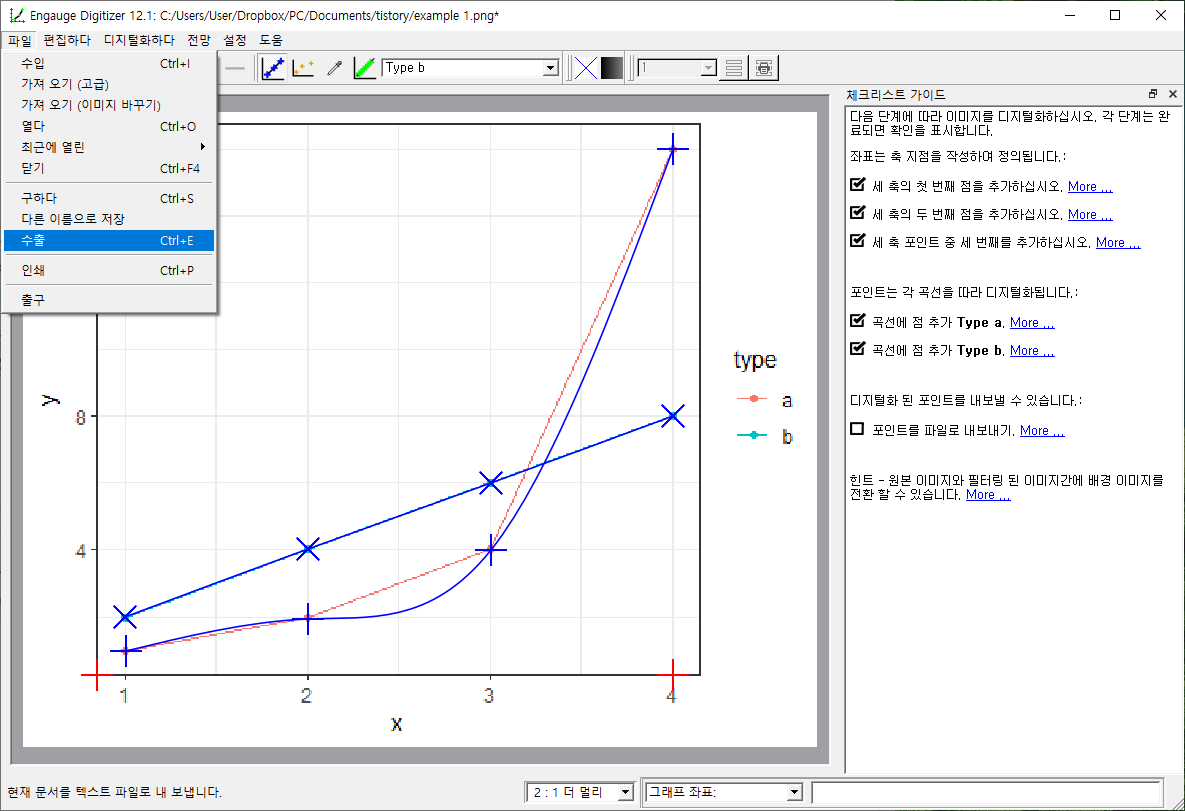Toggle Type a curve points checkbox
The width and height of the screenshot is (1185, 811).
pos(857,320)
